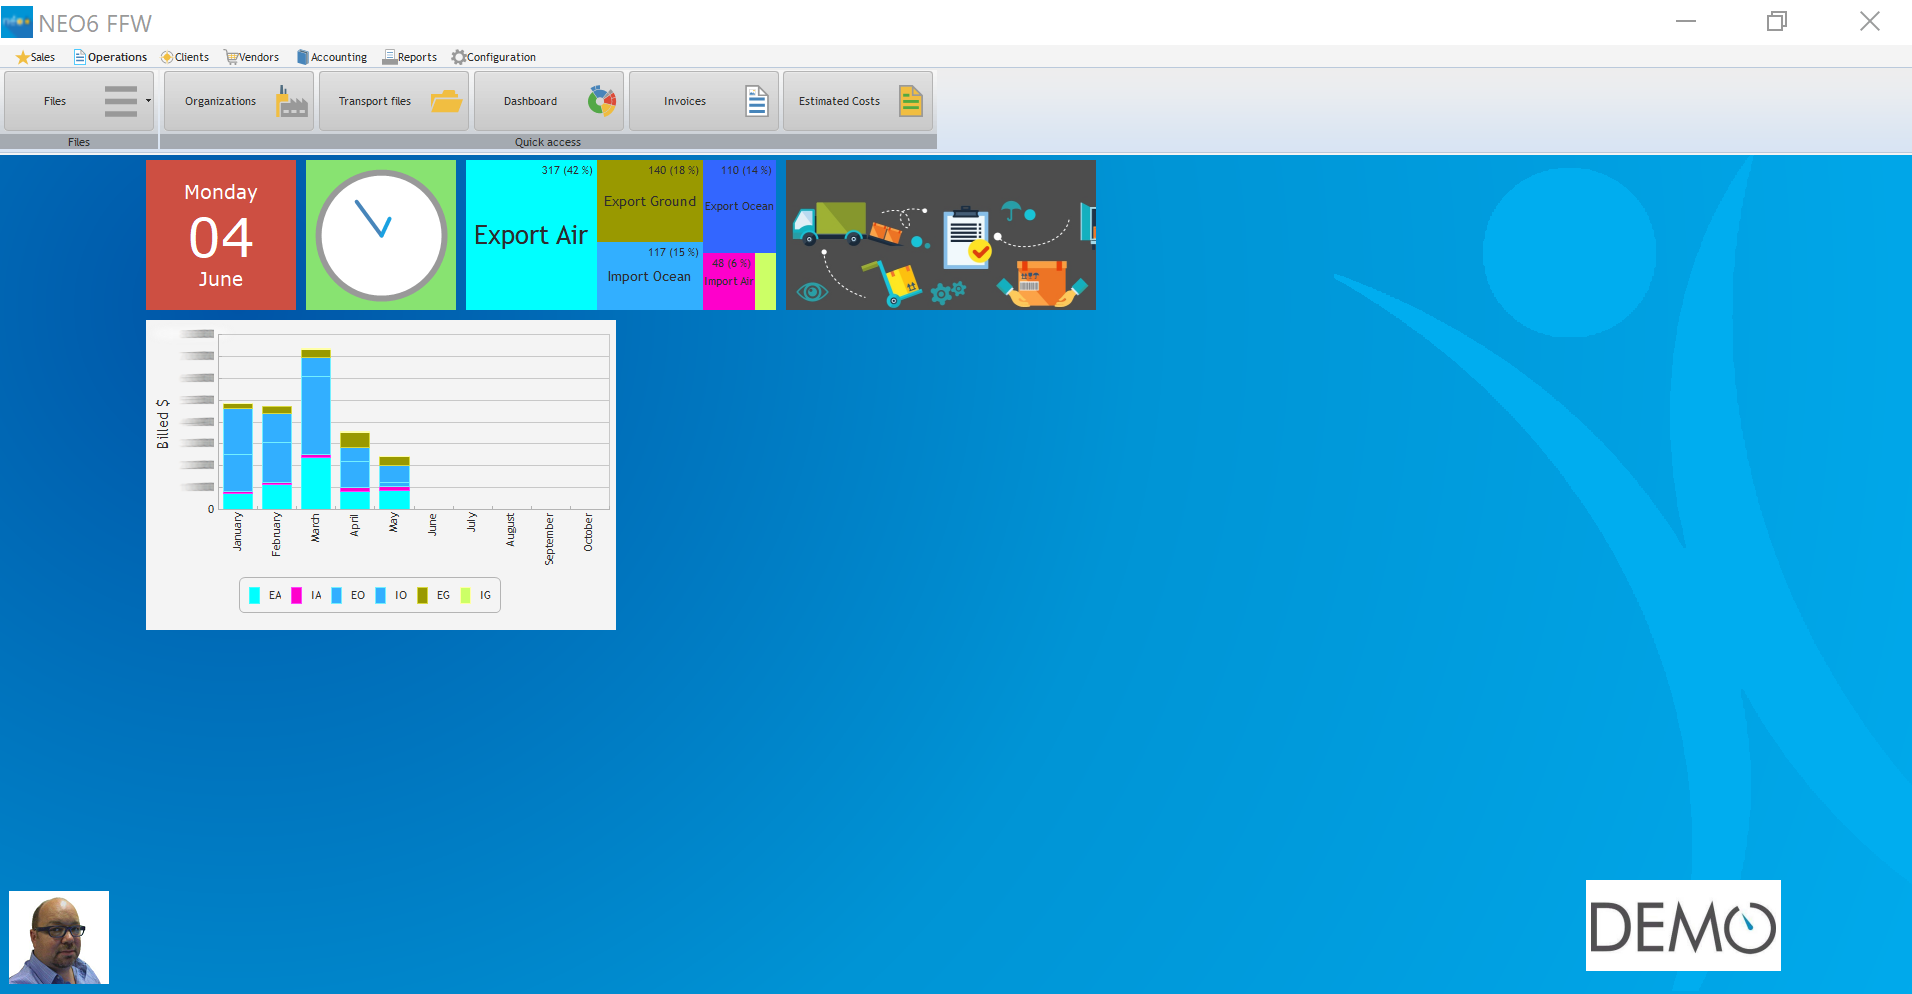
Task: Click the Files hamburger list icon
Action: click(121, 101)
